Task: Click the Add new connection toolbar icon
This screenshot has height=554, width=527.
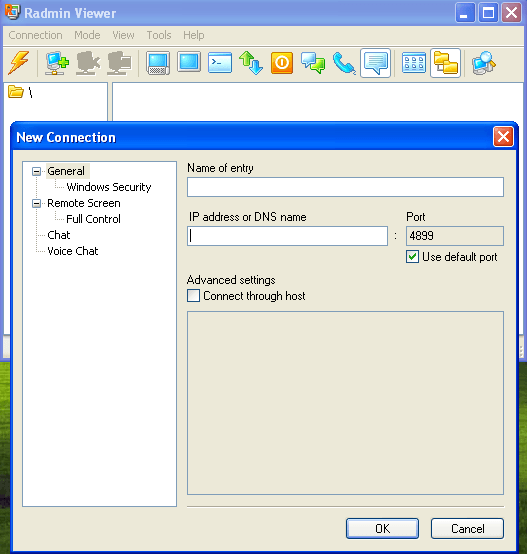Action: tap(57, 63)
